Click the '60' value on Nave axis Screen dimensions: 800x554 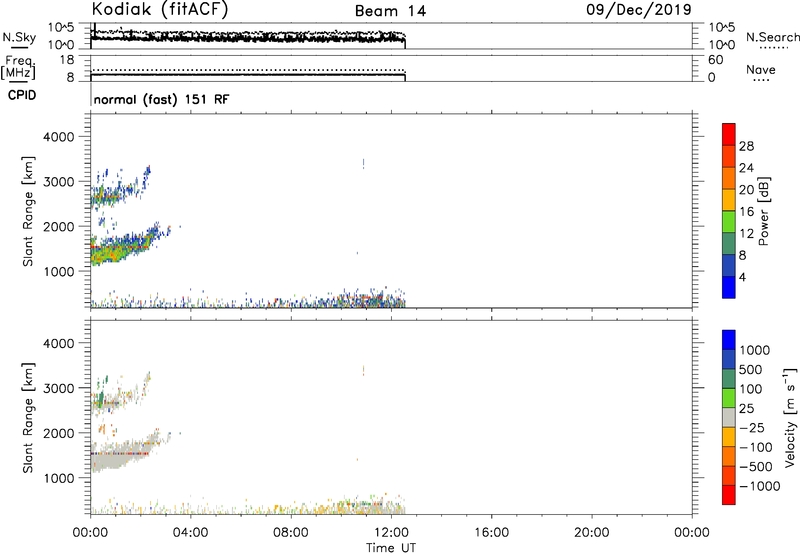coord(715,60)
